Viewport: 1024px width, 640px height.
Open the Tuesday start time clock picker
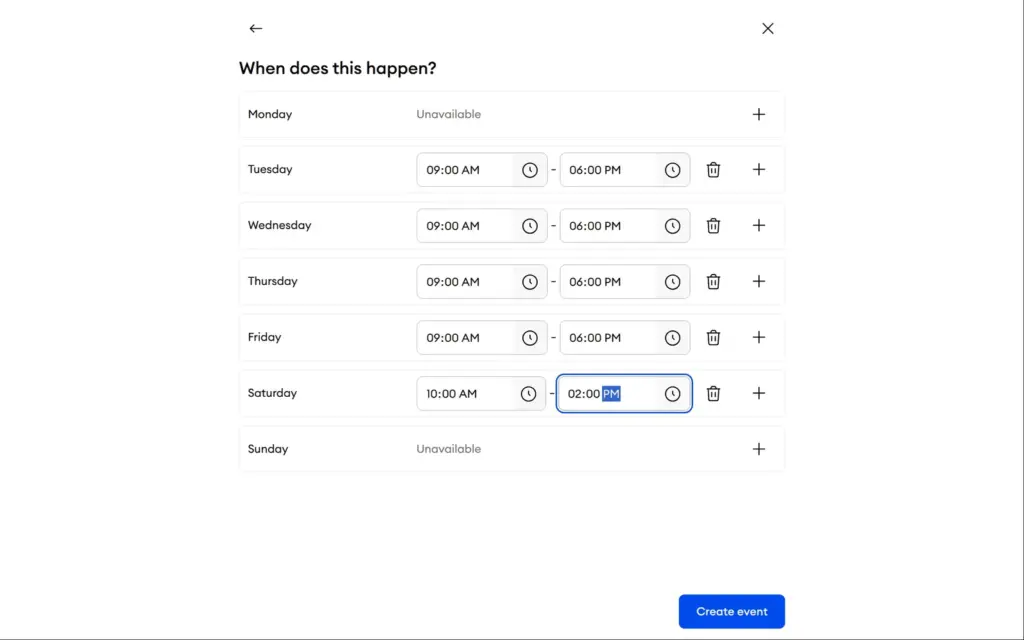click(530, 170)
